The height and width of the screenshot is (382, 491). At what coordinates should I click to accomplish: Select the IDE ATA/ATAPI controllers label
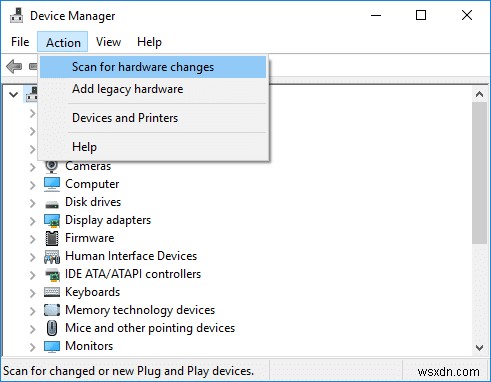(x=133, y=274)
